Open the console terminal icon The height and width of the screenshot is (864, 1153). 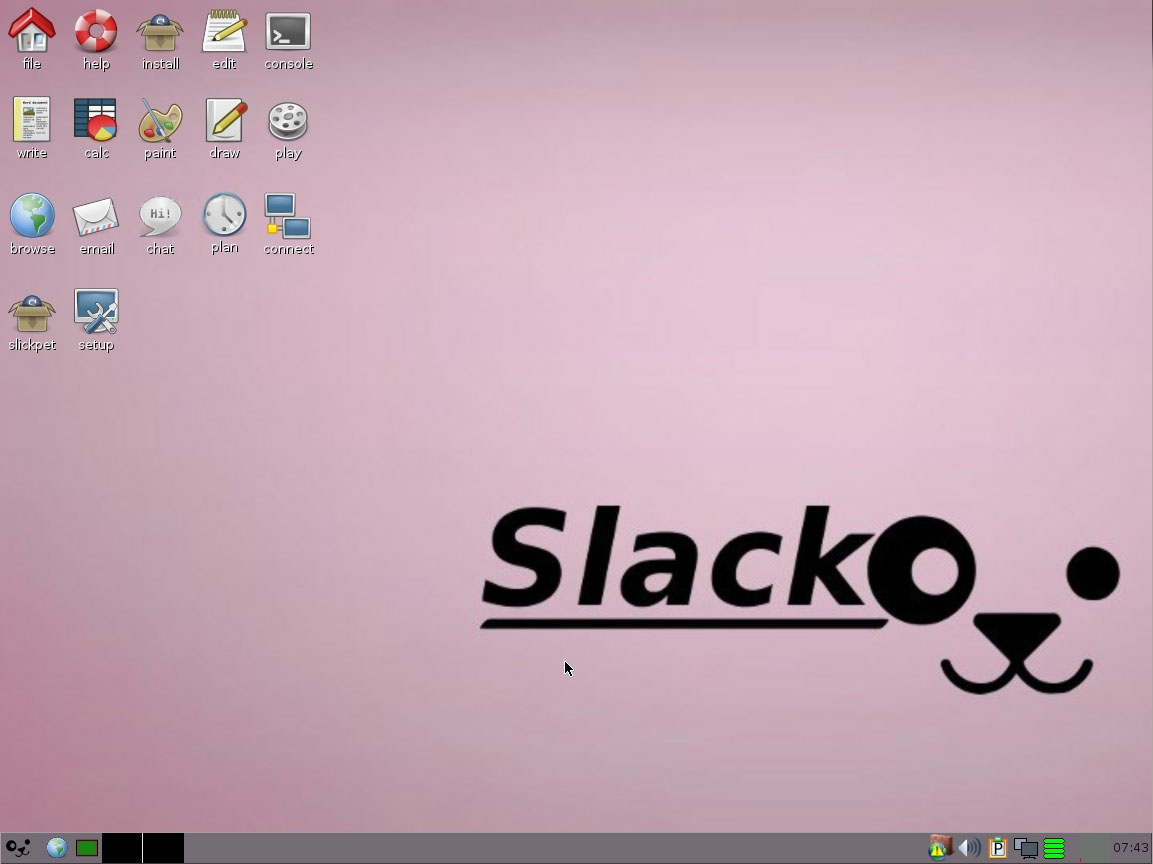coord(288,31)
